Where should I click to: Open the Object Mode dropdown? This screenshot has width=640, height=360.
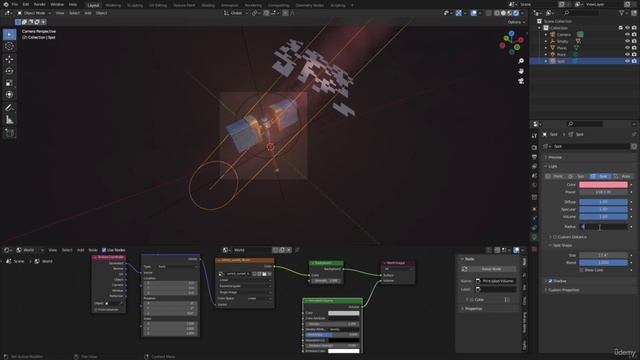(34, 13)
